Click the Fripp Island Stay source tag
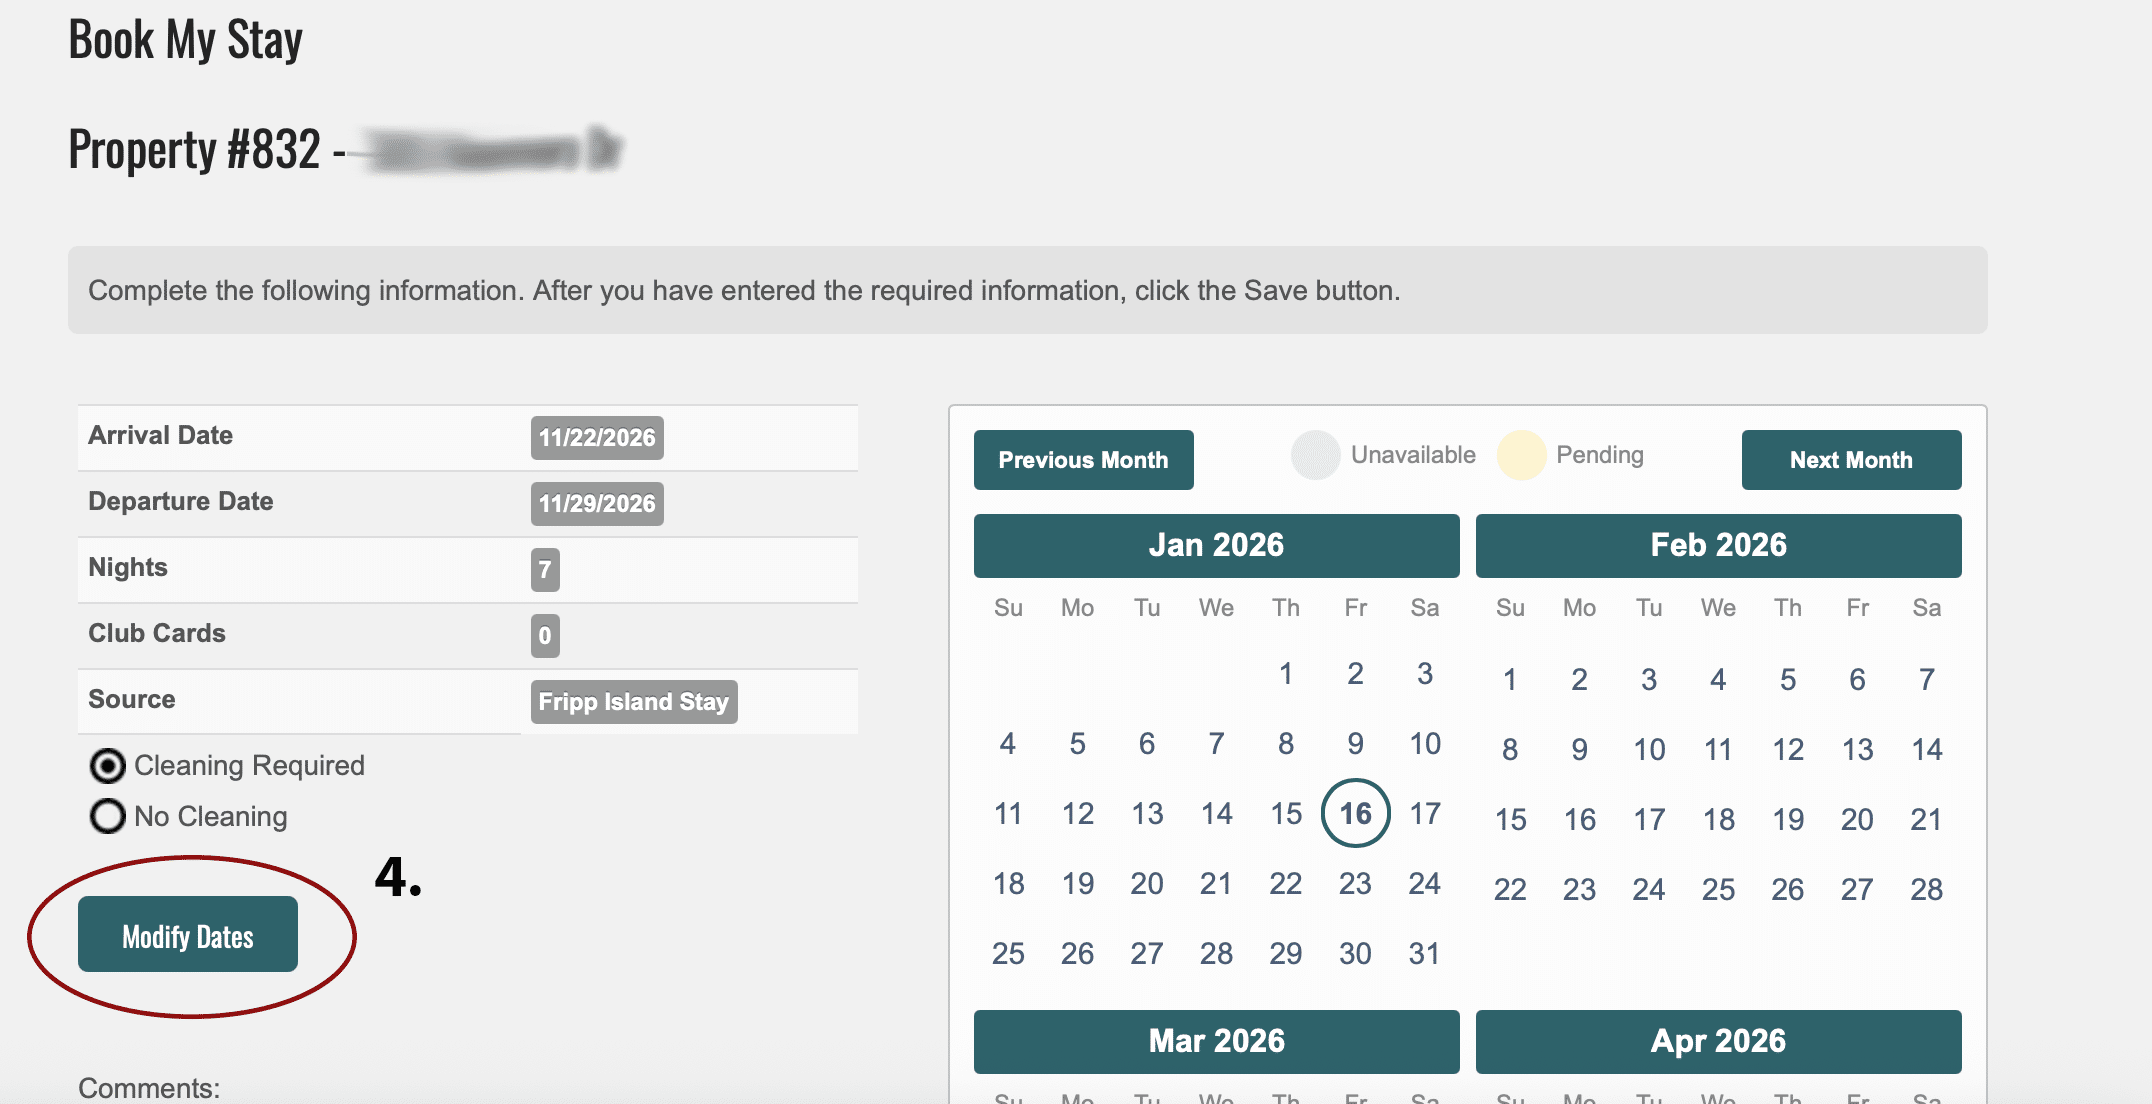The width and height of the screenshot is (2152, 1104). (x=634, y=702)
